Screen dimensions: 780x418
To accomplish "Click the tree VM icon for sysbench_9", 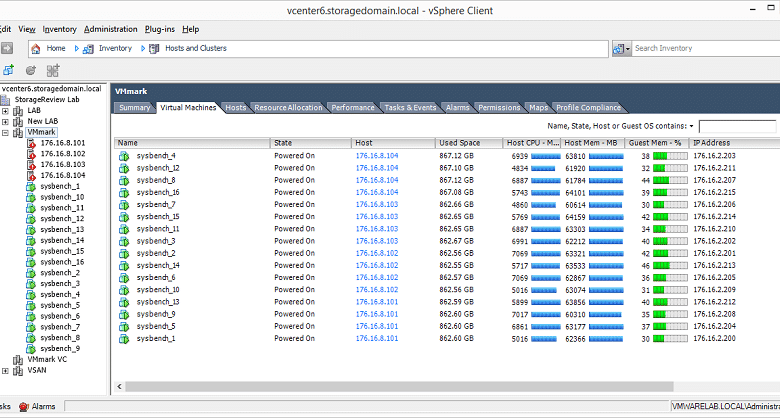I will (x=31, y=349).
